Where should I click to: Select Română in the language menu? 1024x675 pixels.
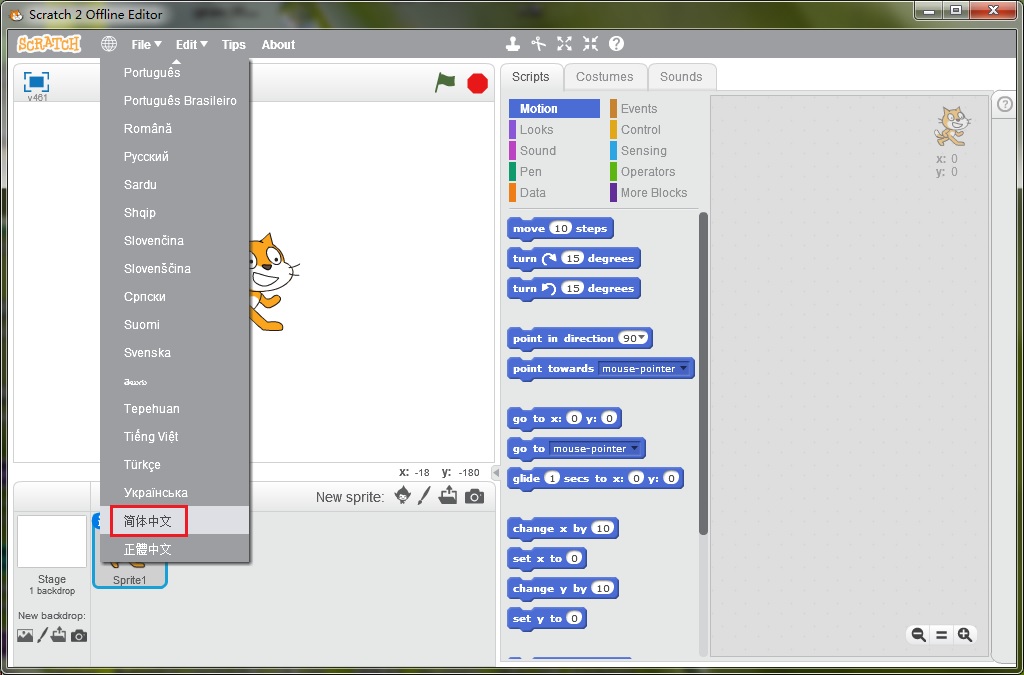coord(175,129)
